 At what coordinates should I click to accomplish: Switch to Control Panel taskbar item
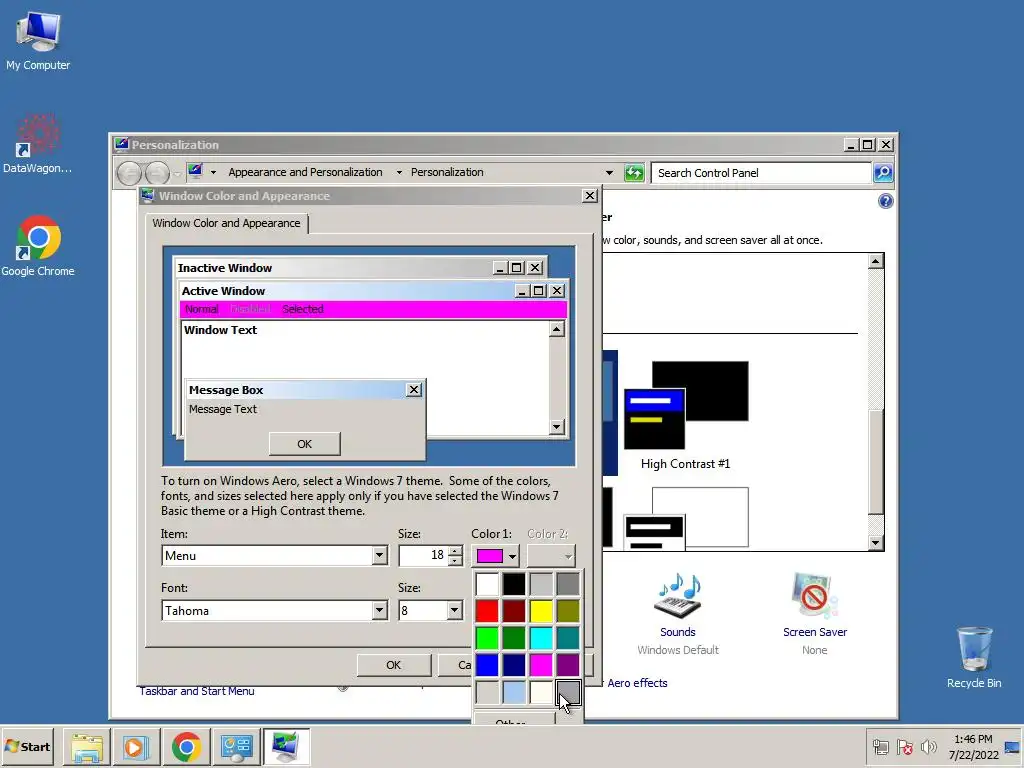[x=236, y=747]
